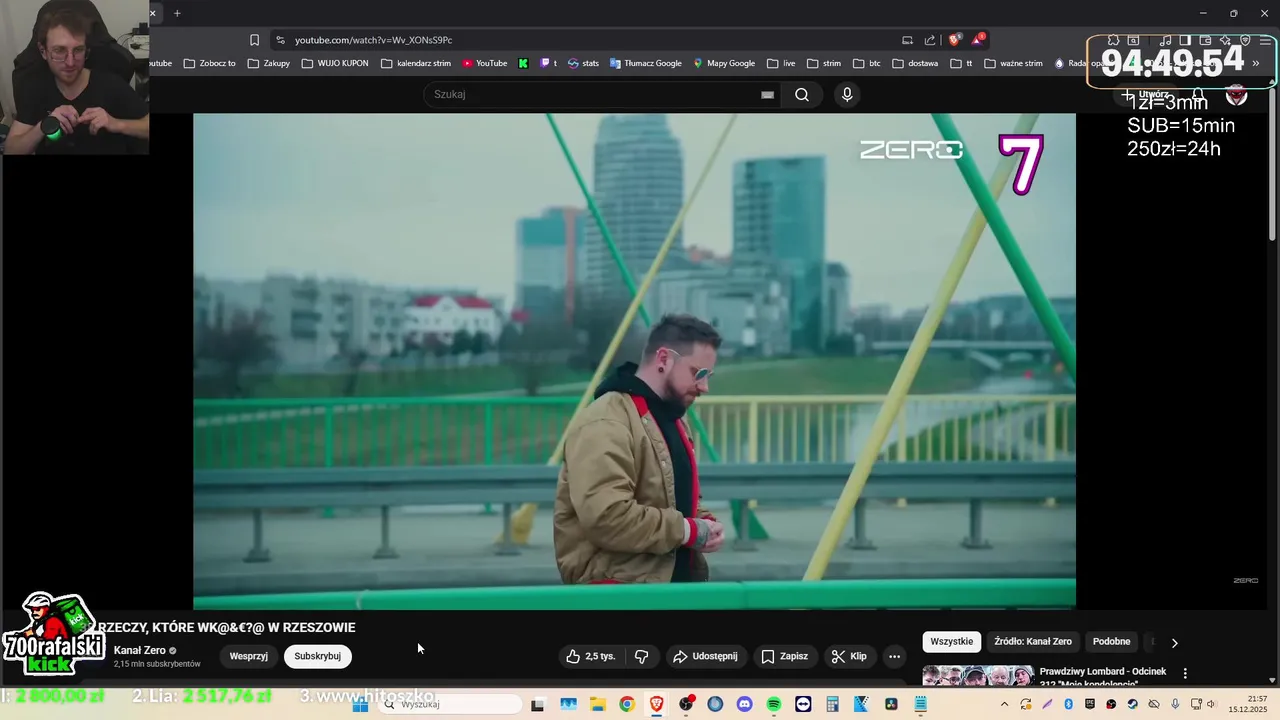This screenshot has width=1280, height=720.
Task: Click Windows taskbar Wyszukaj search box
Action: [450, 704]
